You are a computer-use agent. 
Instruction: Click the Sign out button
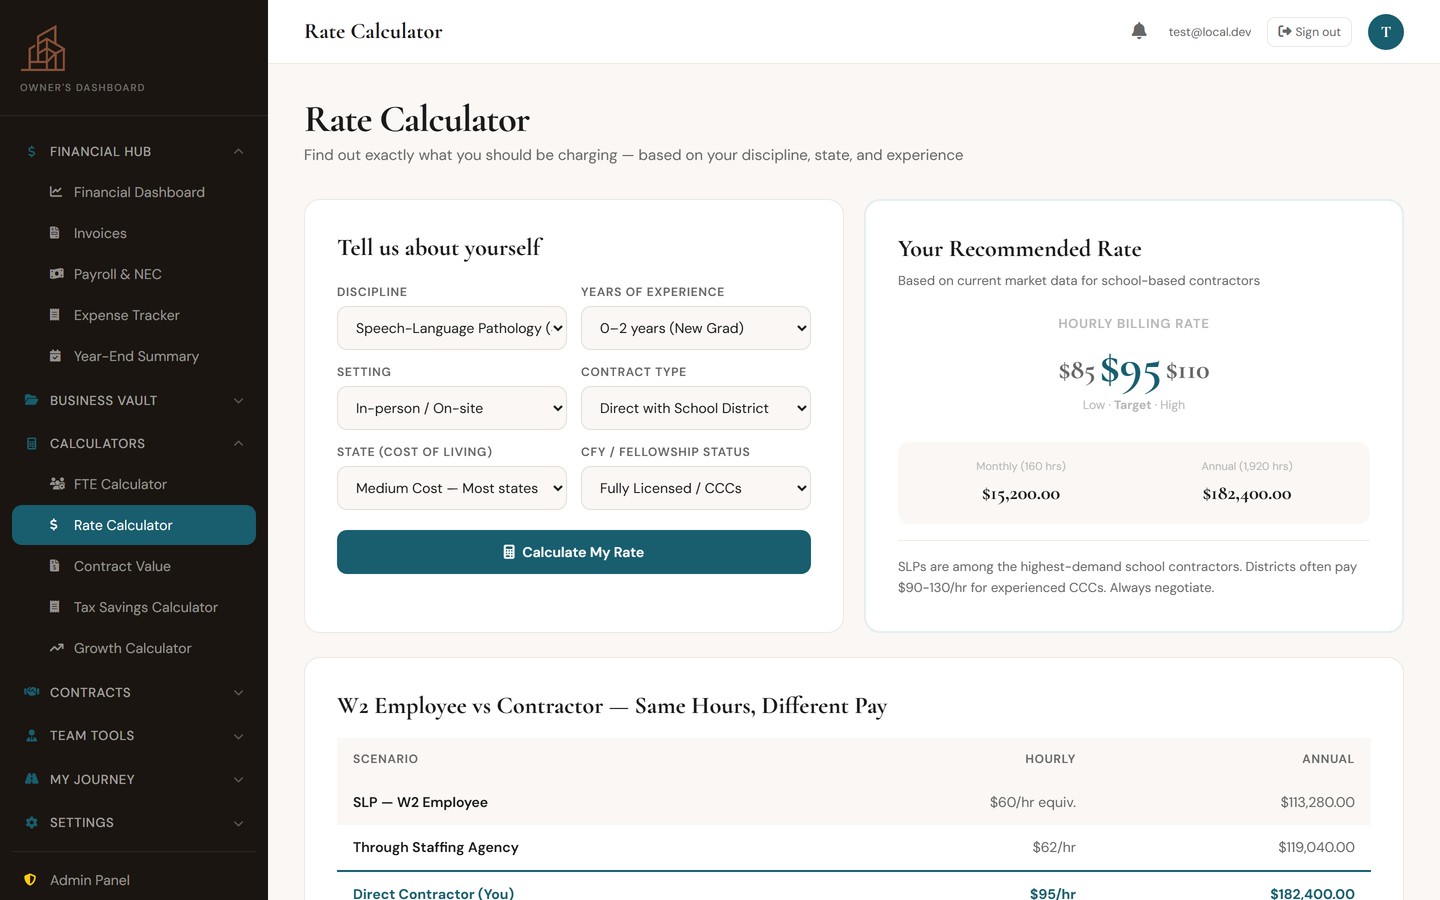1309,32
